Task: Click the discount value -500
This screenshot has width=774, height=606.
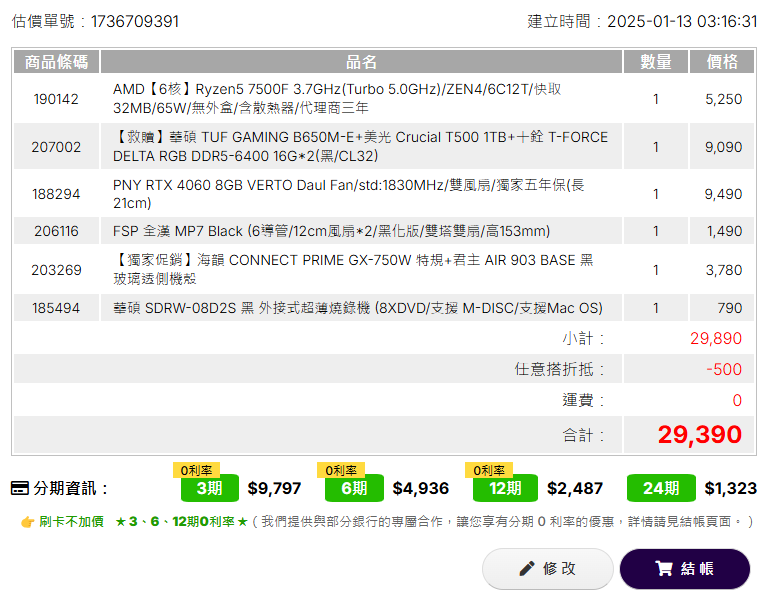Action: click(x=724, y=369)
